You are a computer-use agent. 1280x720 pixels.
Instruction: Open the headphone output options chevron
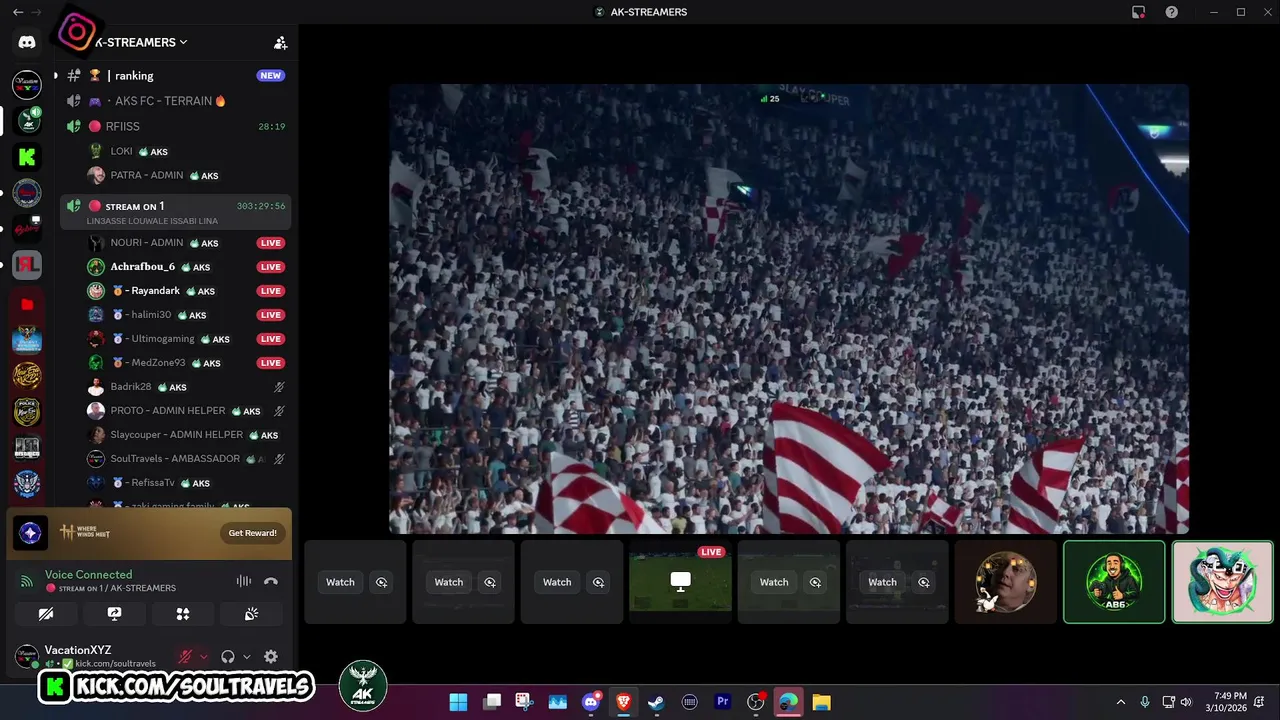247,657
